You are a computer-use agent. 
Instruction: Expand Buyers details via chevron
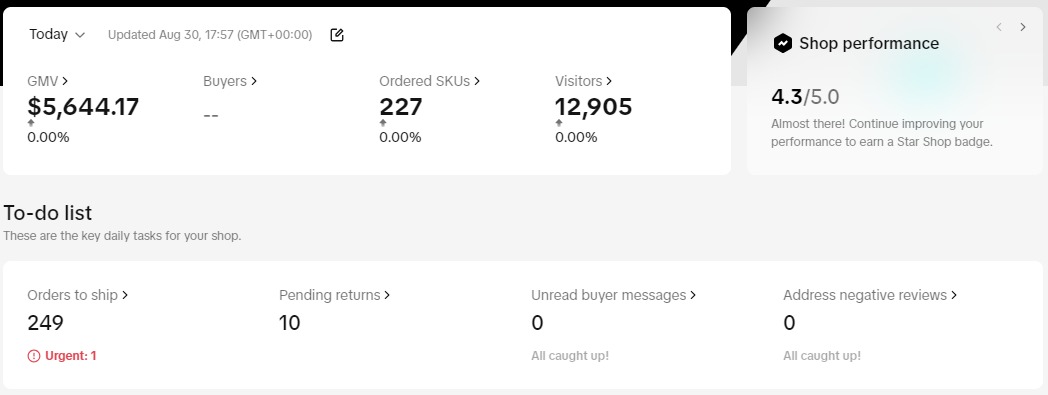coord(254,81)
